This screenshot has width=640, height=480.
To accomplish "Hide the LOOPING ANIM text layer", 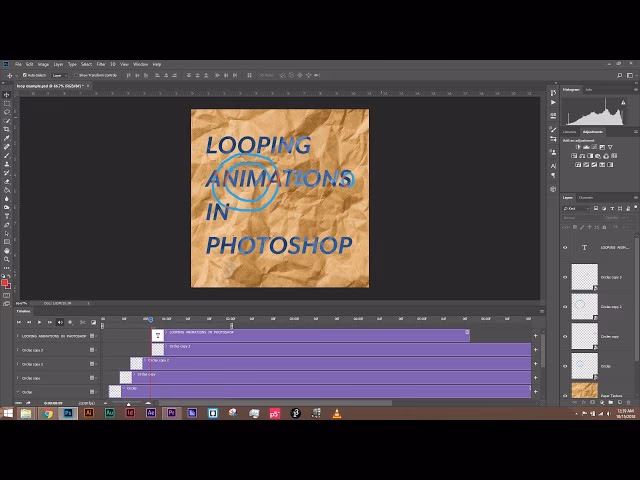I will (x=565, y=247).
